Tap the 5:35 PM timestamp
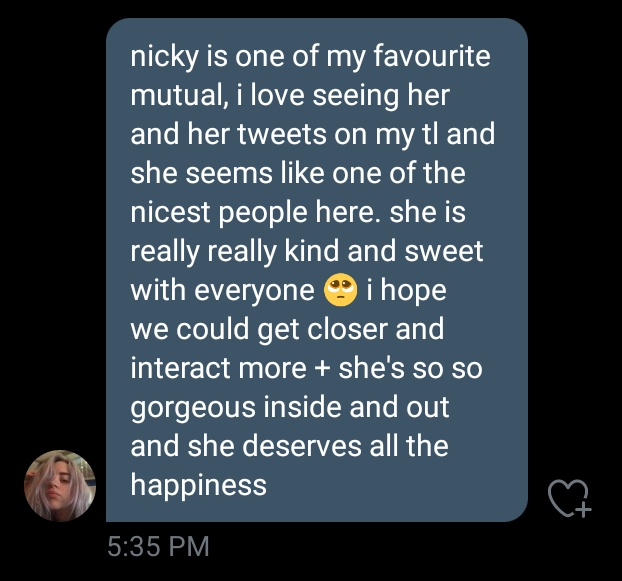The width and height of the screenshot is (622, 581). (158, 546)
